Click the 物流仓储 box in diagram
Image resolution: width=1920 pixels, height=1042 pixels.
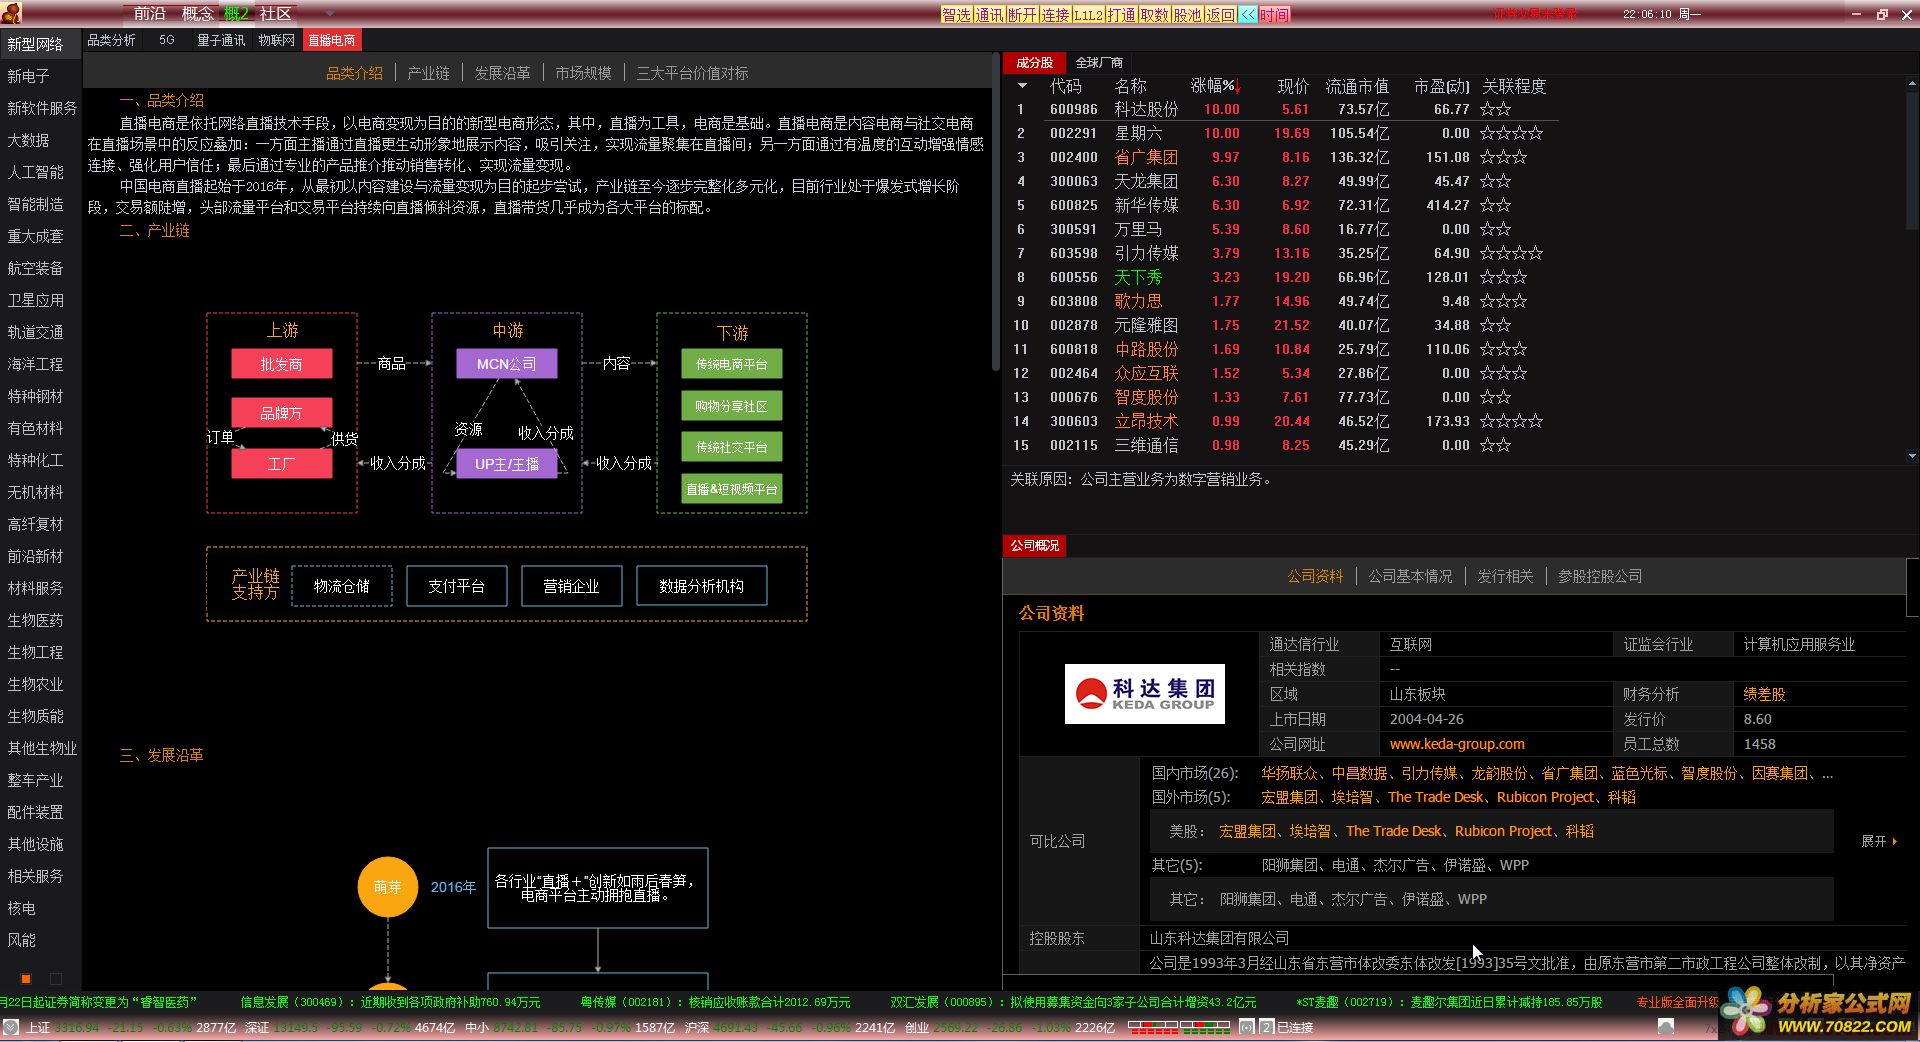point(342,586)
